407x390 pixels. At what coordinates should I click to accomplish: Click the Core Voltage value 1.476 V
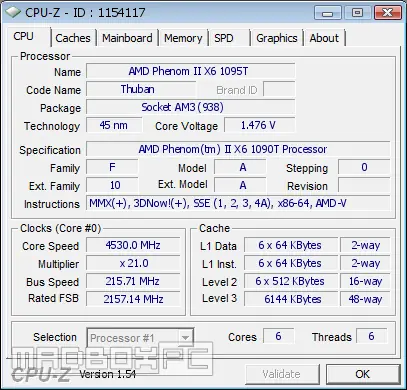[x=260, y=125]
